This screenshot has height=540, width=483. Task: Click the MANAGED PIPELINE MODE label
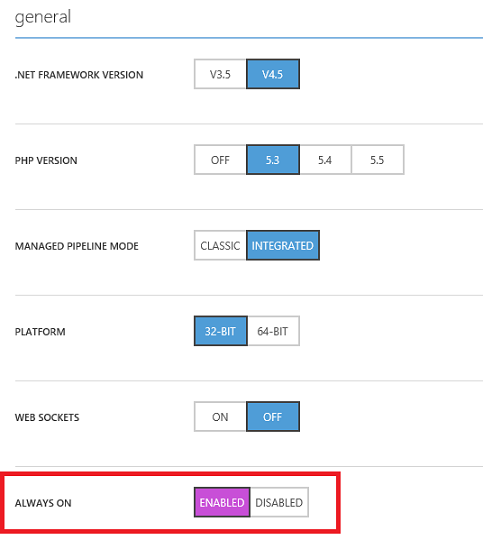[x=76, y=246]
